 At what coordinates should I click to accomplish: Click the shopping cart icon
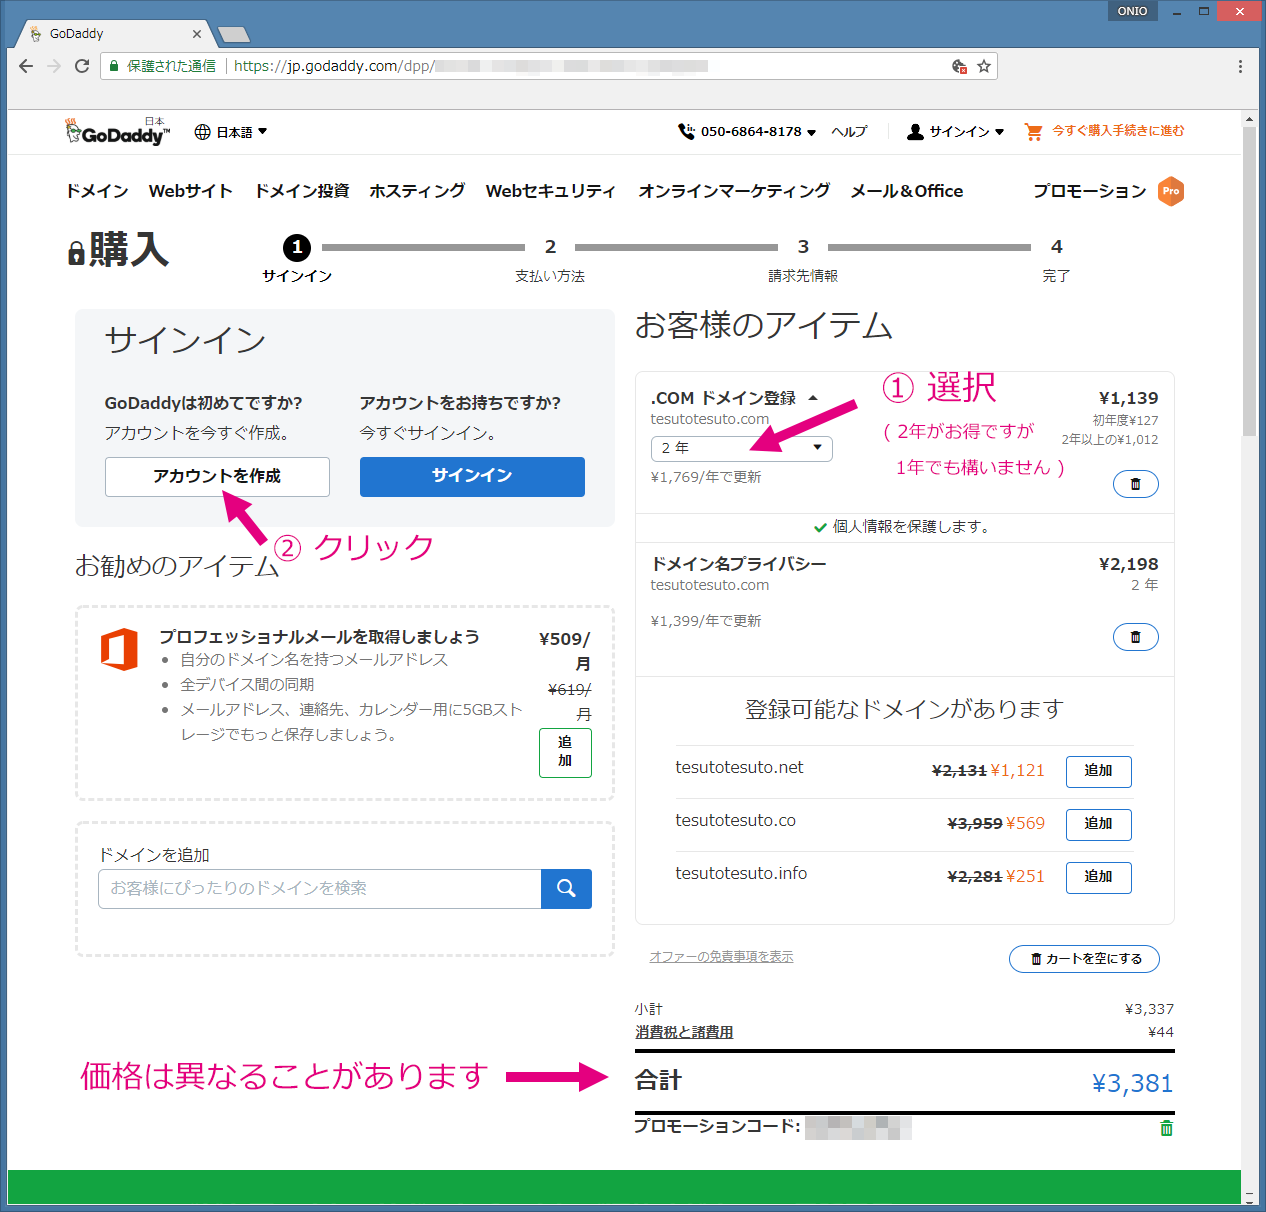point(1034,131)
